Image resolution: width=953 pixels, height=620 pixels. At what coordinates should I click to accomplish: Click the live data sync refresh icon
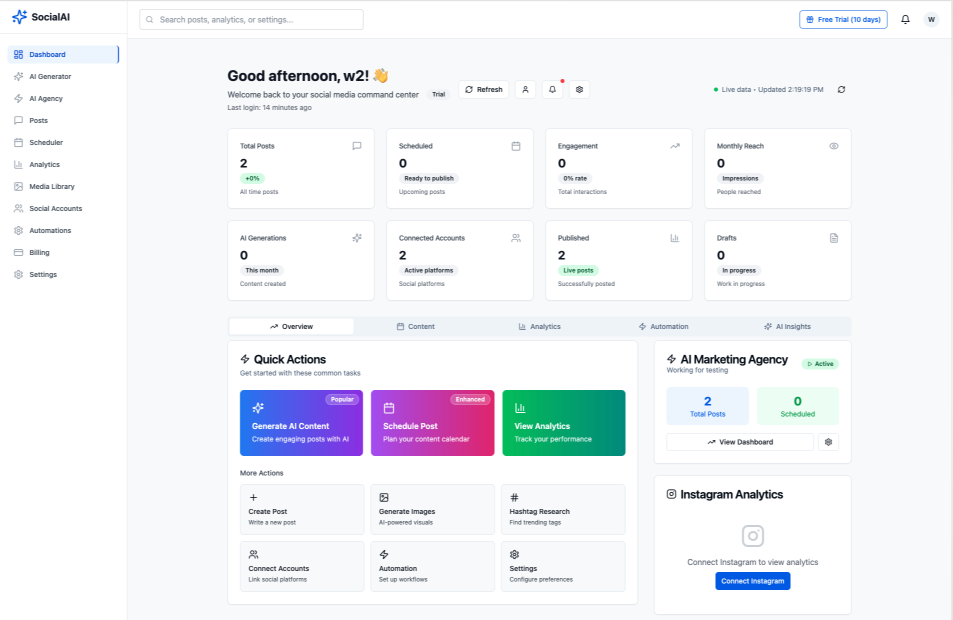pos(841,88)
